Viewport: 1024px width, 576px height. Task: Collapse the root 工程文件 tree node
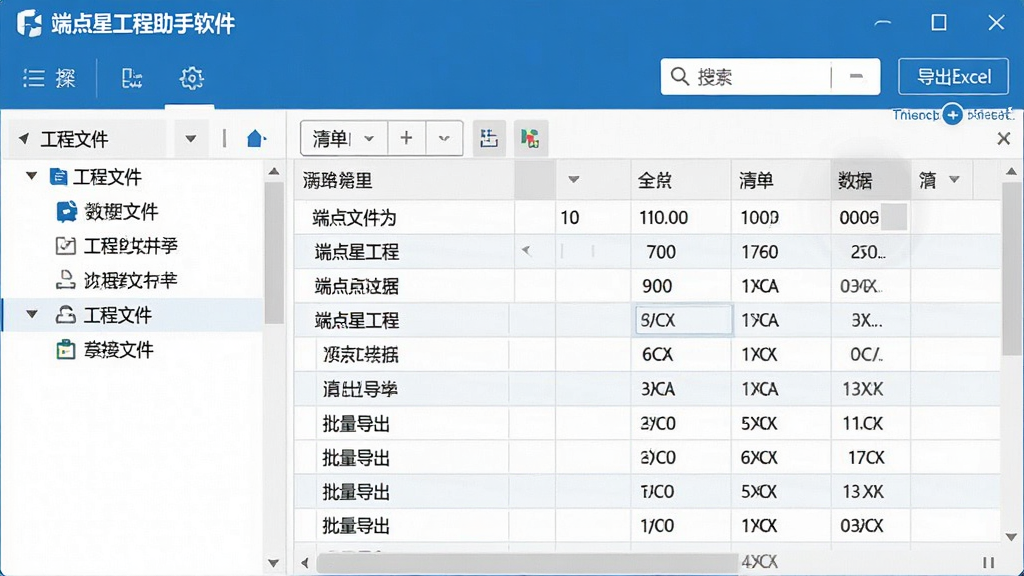pyautogui.click(x=31, y=176)
